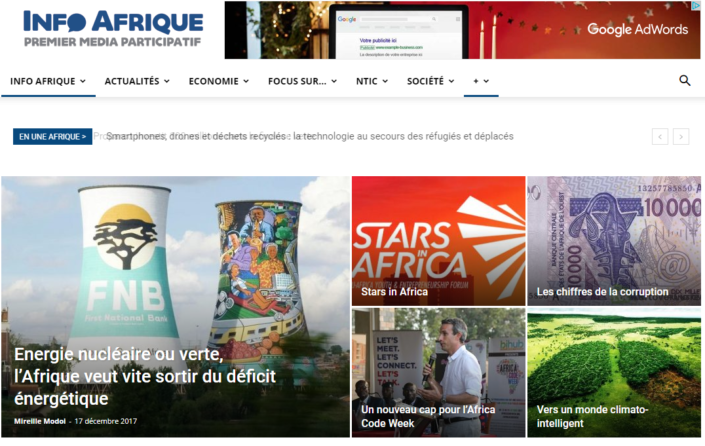Open Energie nucléaire ou verte article
The image size is (705, 446).
145,376
